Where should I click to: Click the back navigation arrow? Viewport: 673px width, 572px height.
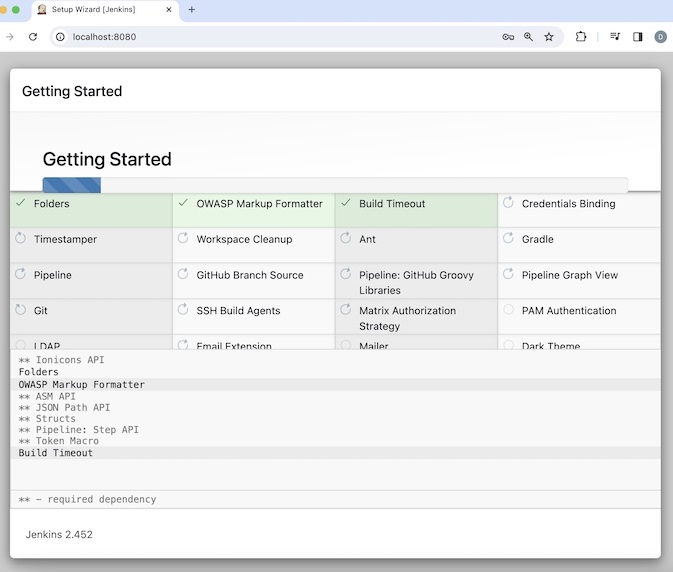pyautogui.click(x=10, y=37)
